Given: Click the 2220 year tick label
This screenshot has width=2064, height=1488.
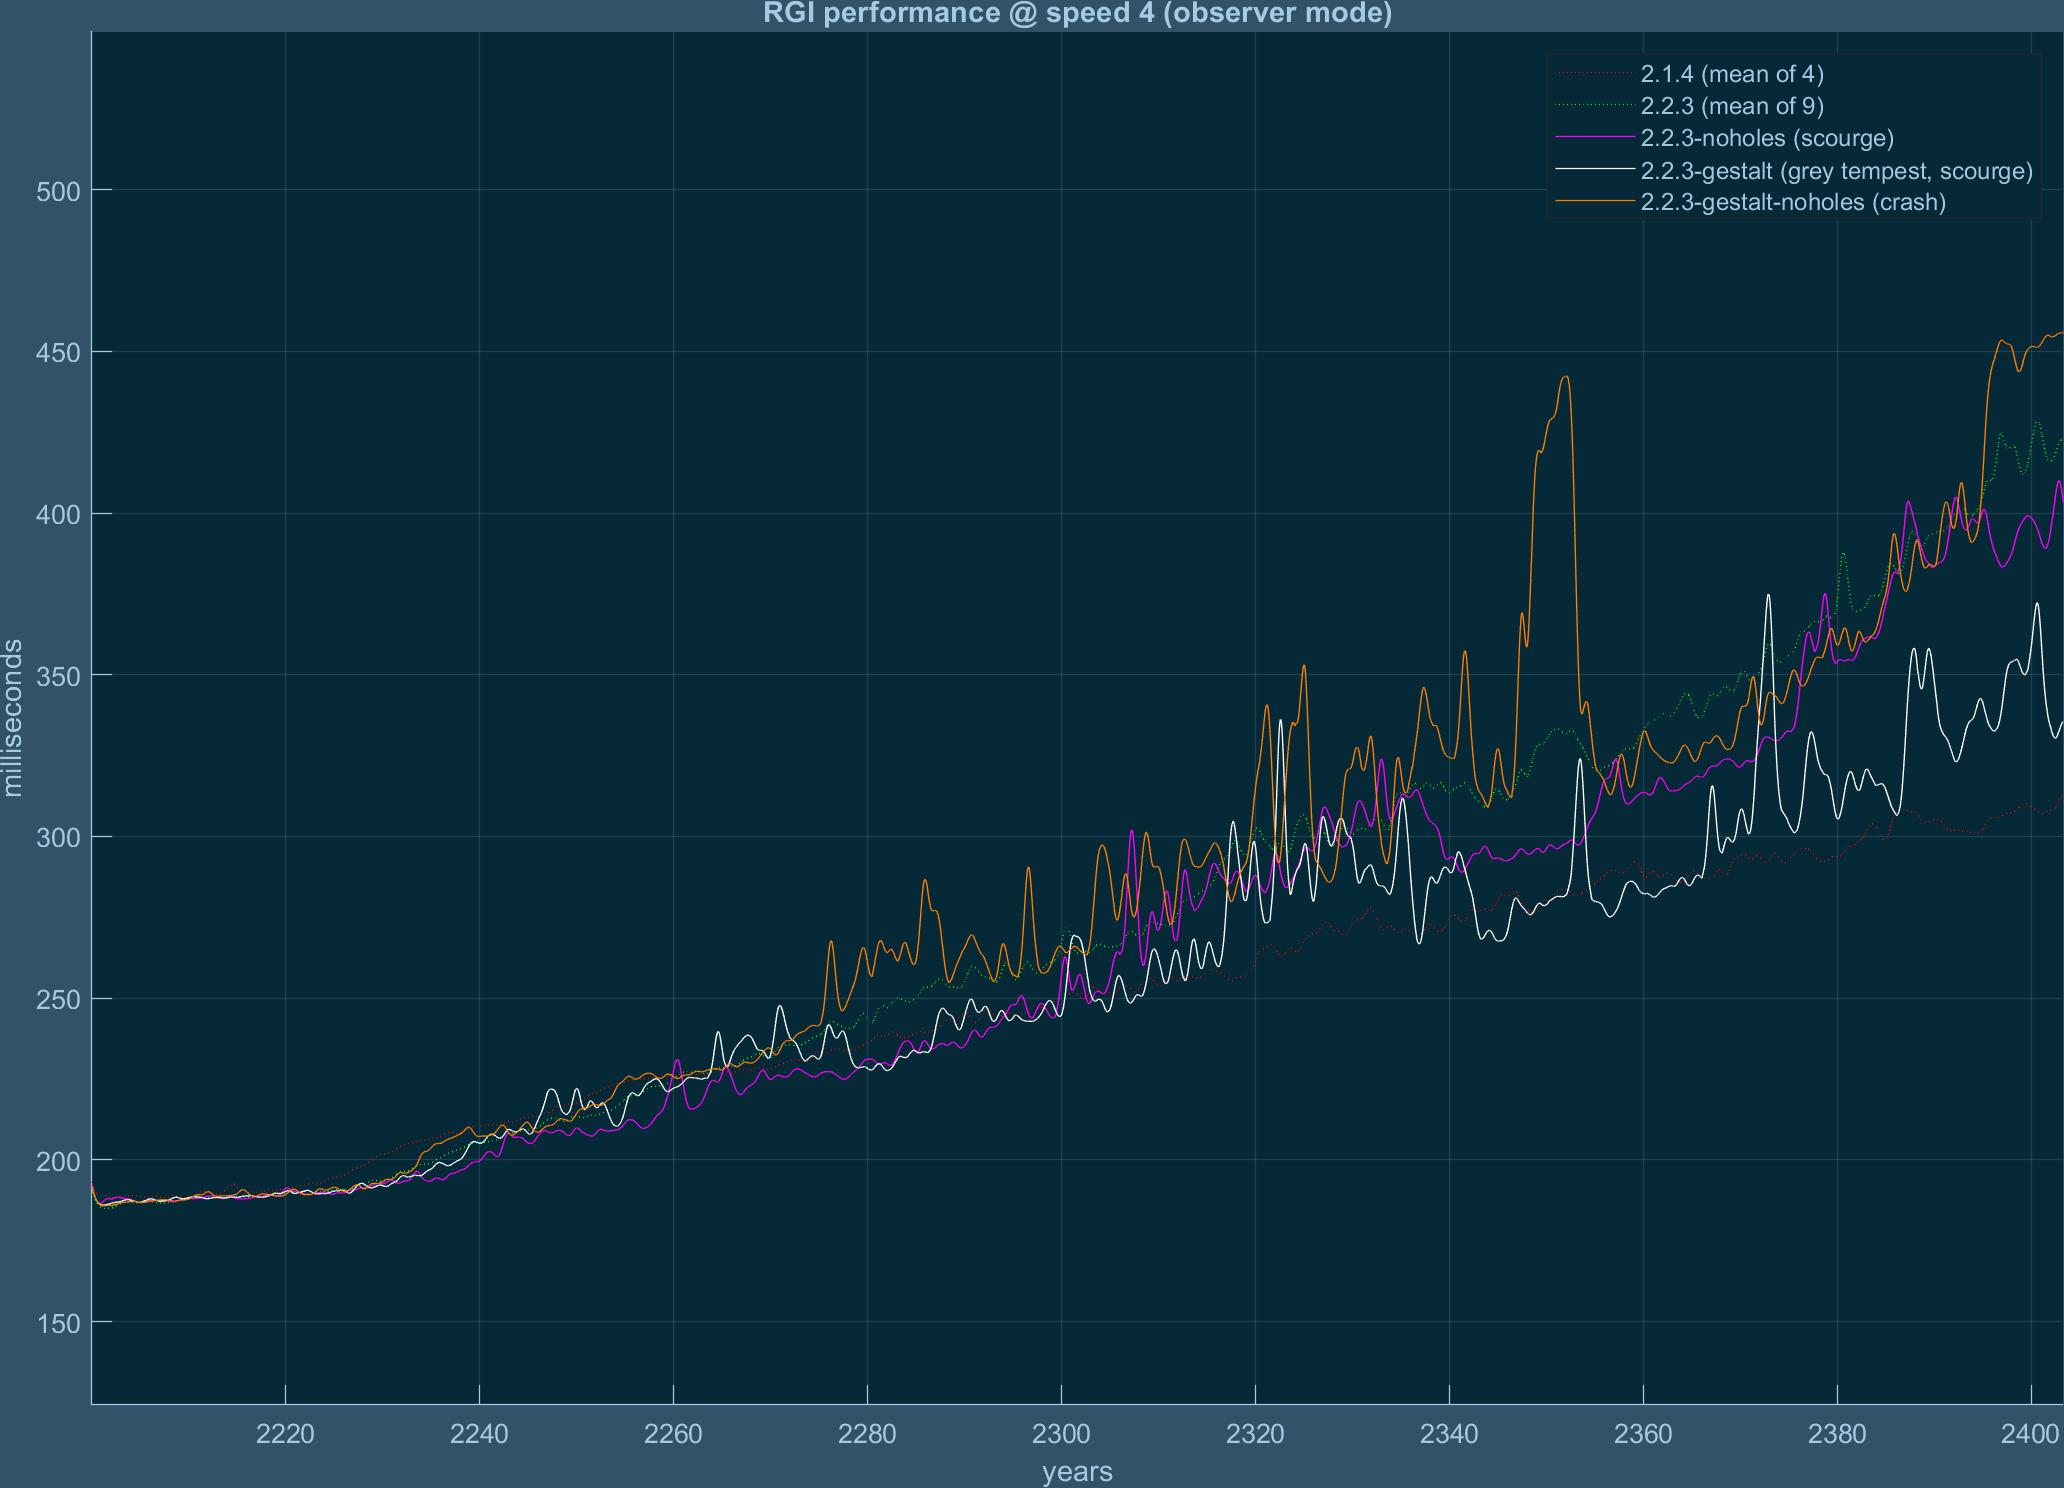Looking at the screenshot, I should point(285,1434).
